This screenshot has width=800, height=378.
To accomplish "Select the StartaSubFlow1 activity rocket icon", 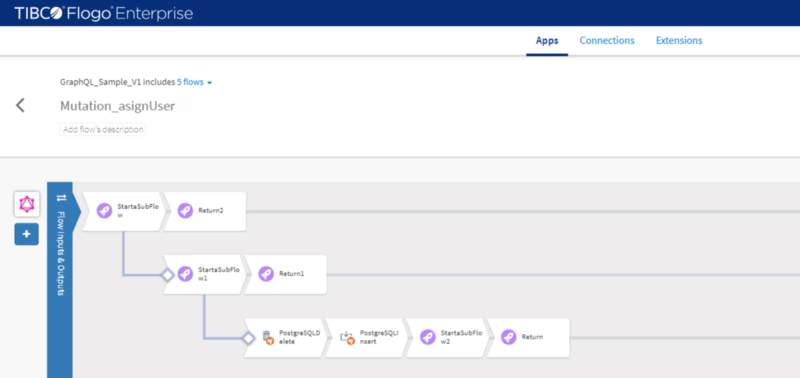I will [x=185, y=274].
